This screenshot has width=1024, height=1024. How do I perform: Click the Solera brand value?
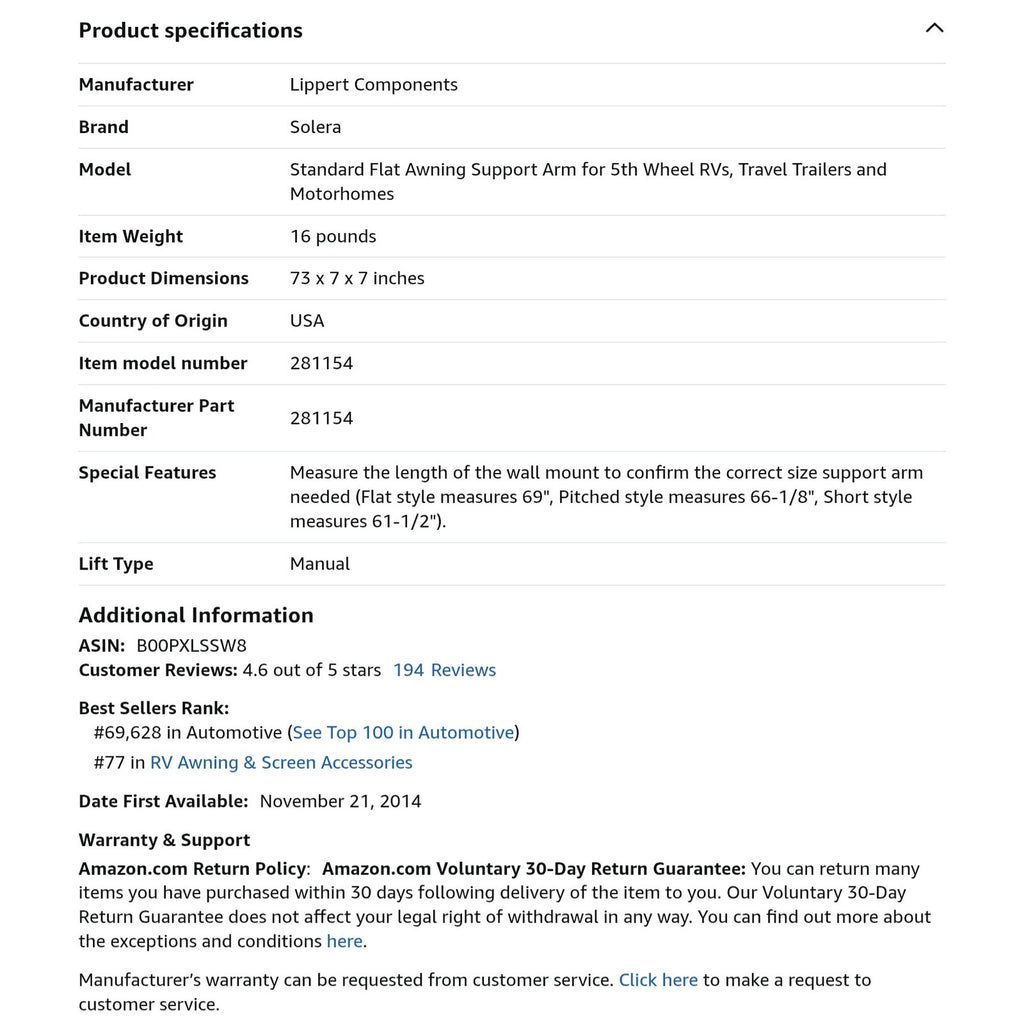pos(315,127)
